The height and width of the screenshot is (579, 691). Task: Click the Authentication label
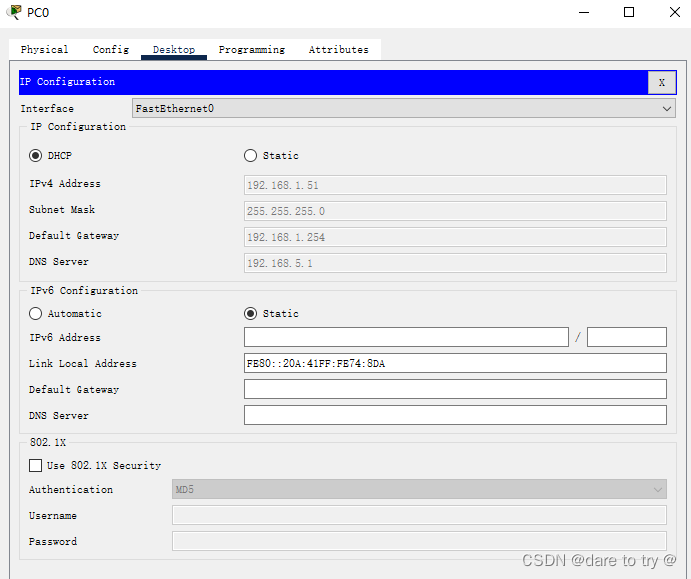(x=71, y=490)
